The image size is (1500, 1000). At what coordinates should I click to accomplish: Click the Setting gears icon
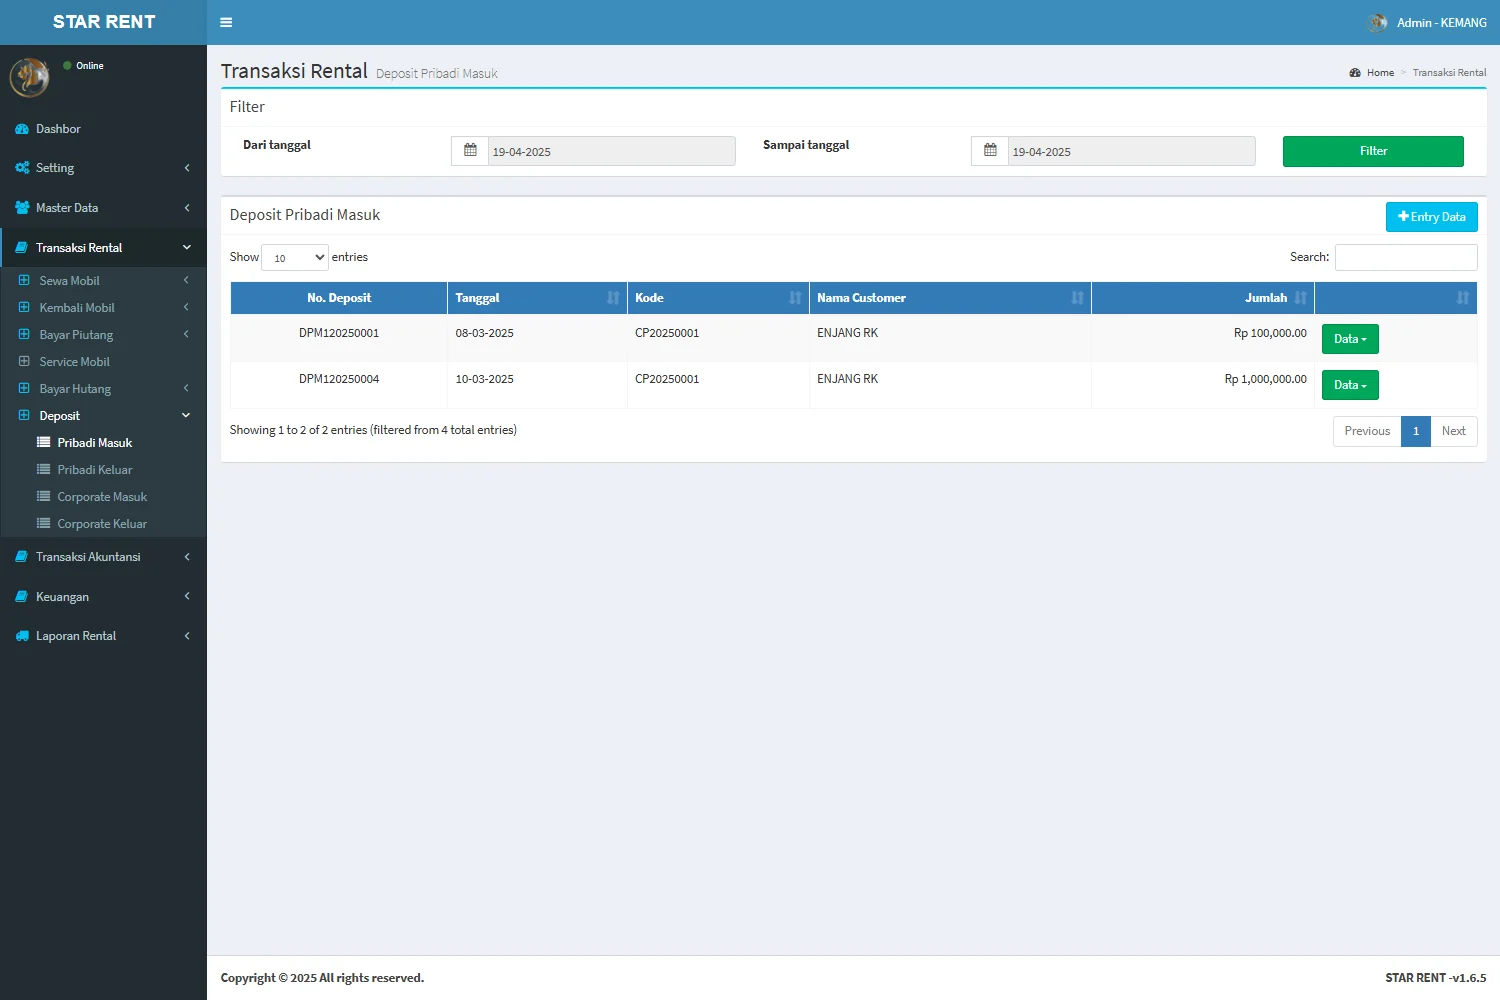[x=22, y=168]
